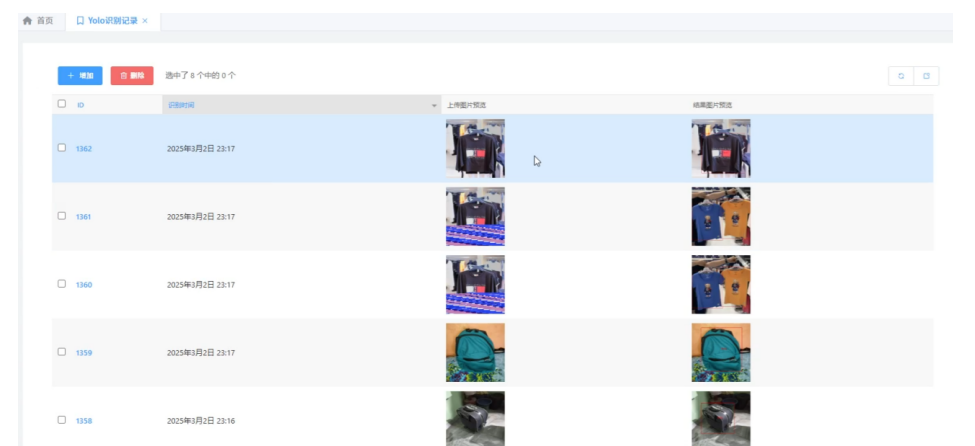Open record ID 1358 link
This screenshot has height=446, width=975.
point(84,421)
